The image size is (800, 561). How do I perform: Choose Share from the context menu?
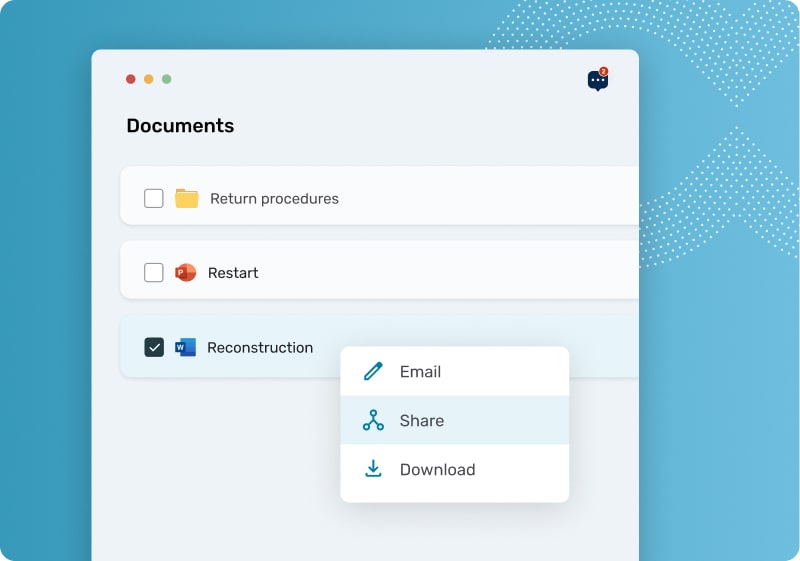click(455, 420)
